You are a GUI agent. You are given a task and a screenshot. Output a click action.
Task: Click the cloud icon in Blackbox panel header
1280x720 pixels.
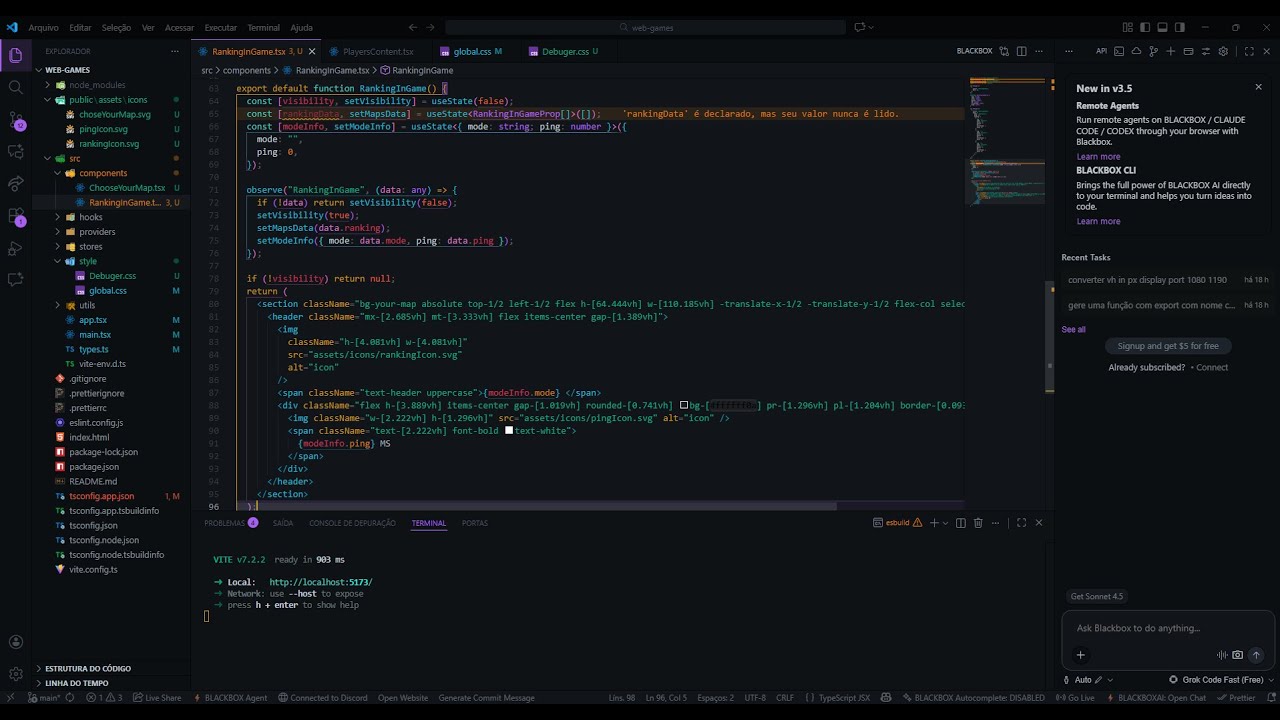point(1136,51)
